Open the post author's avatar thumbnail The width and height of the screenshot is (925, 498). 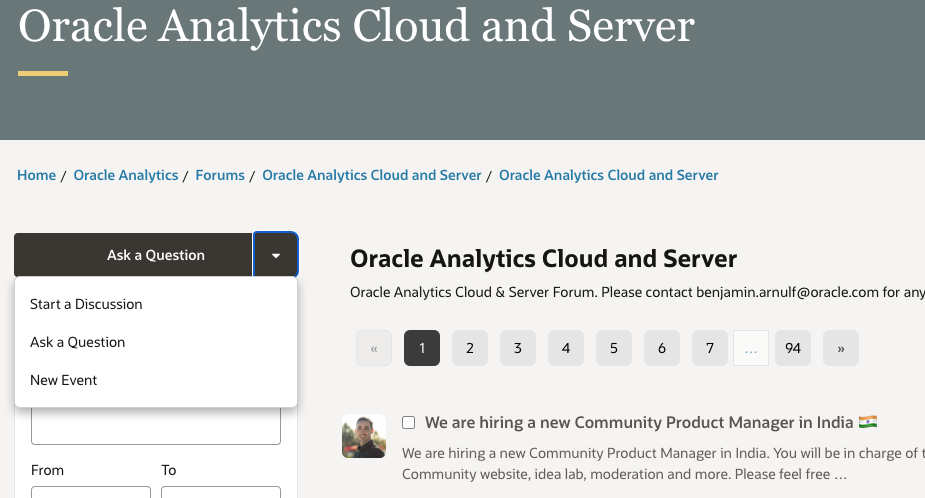pos(364,436)
